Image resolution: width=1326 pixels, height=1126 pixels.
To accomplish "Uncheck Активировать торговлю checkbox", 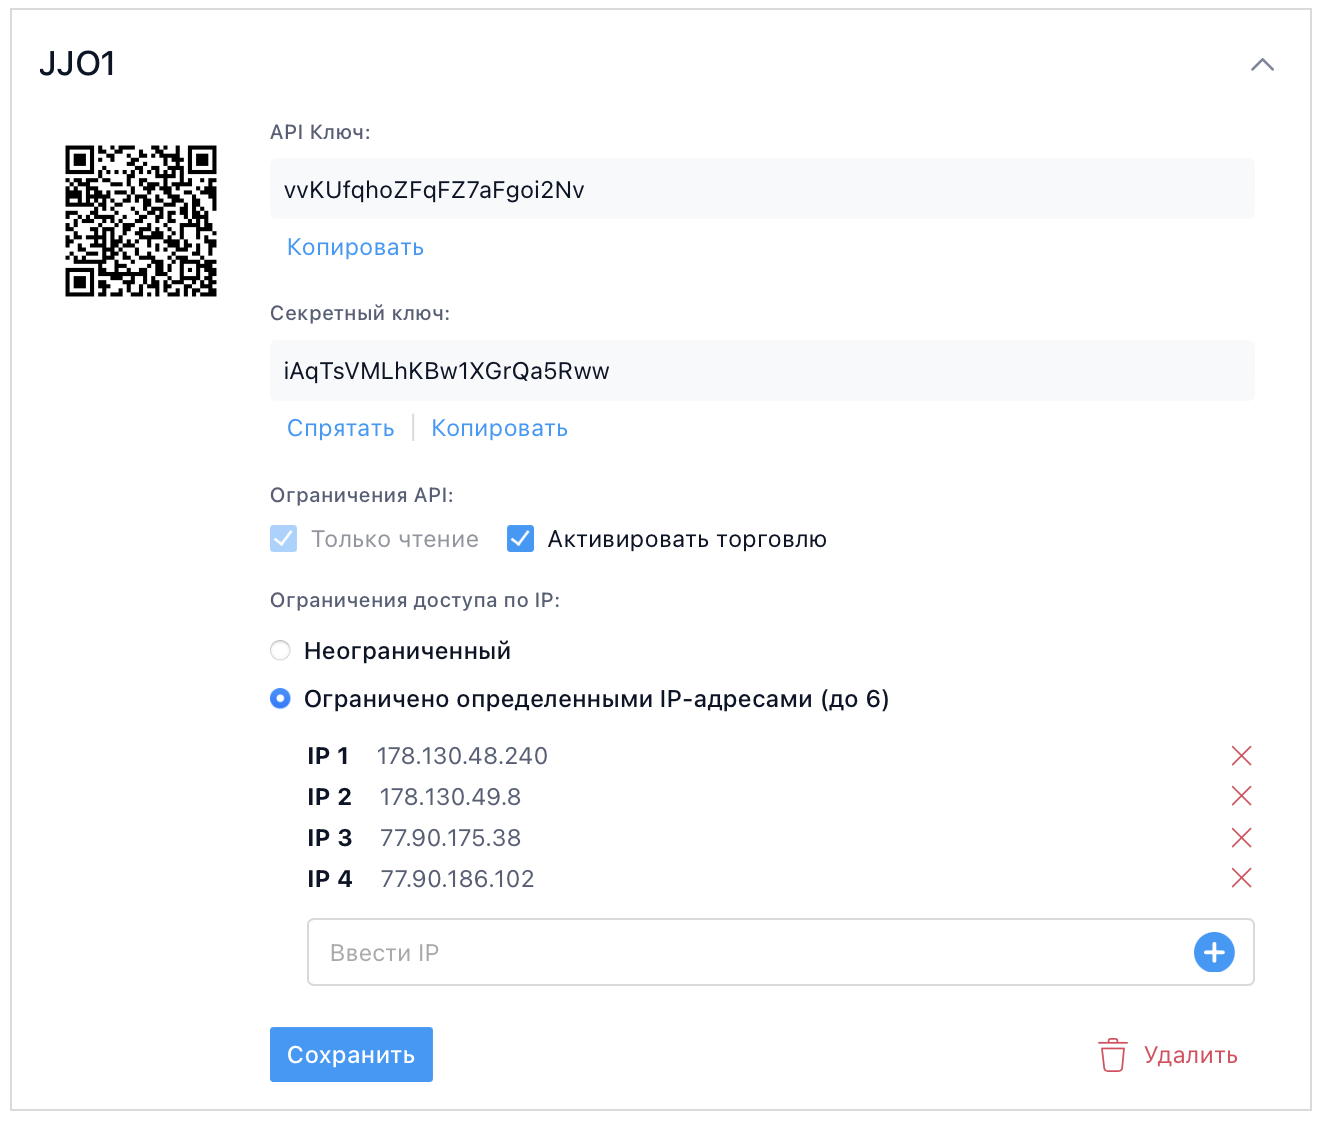I will (520, 539).
